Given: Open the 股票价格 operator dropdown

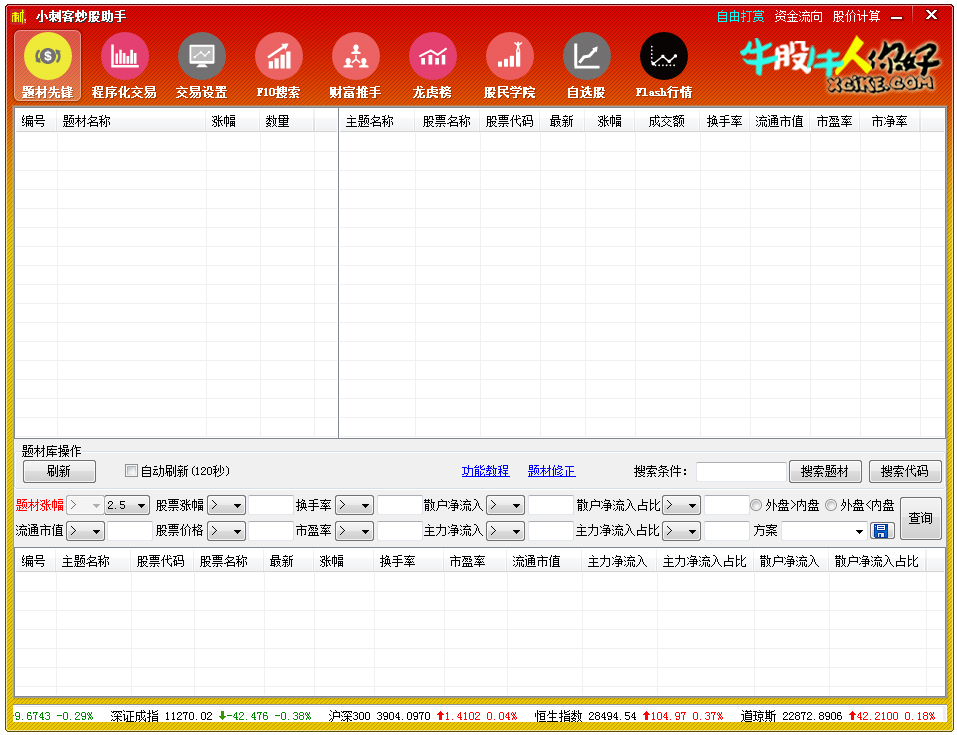Looking at the screenshot, I should click(226, 531).
